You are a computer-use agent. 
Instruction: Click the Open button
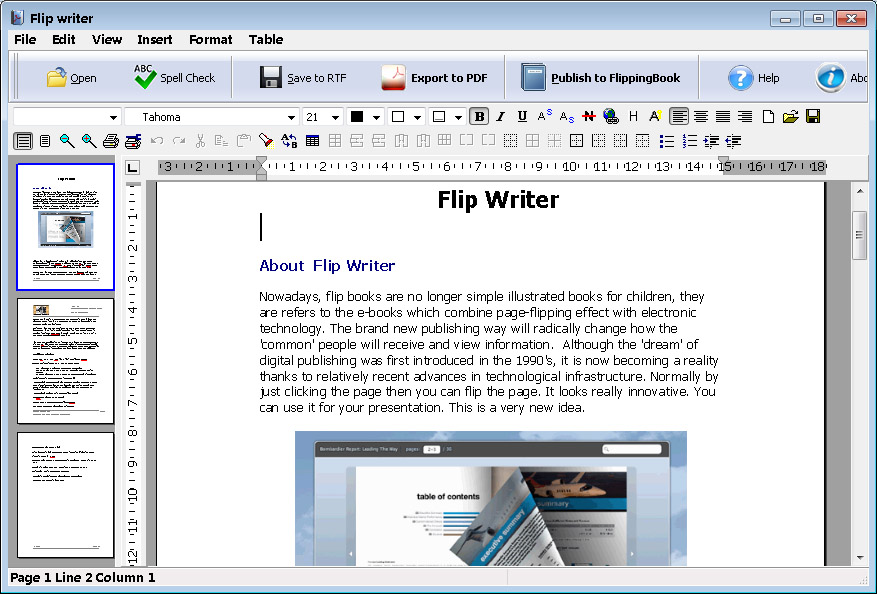point(71,78)
